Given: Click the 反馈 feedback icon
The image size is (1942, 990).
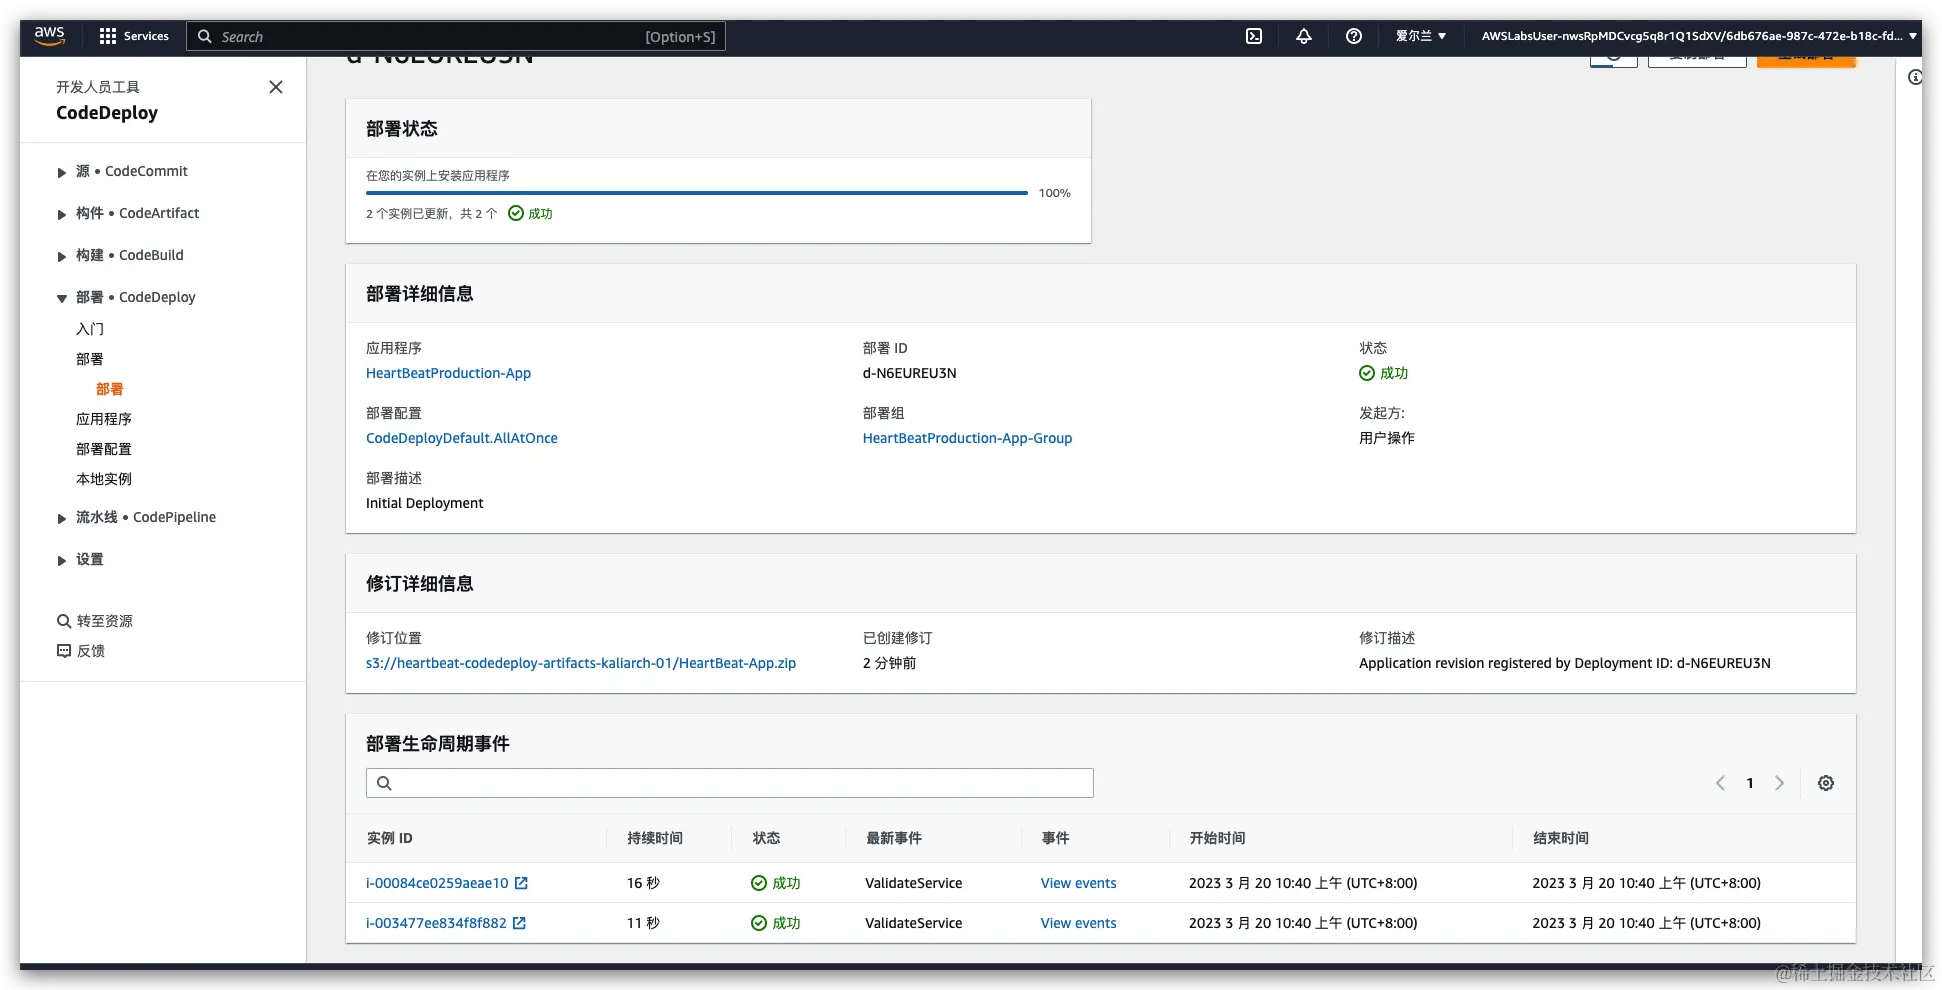Looking at the screenshot, I should coord(64,651).
